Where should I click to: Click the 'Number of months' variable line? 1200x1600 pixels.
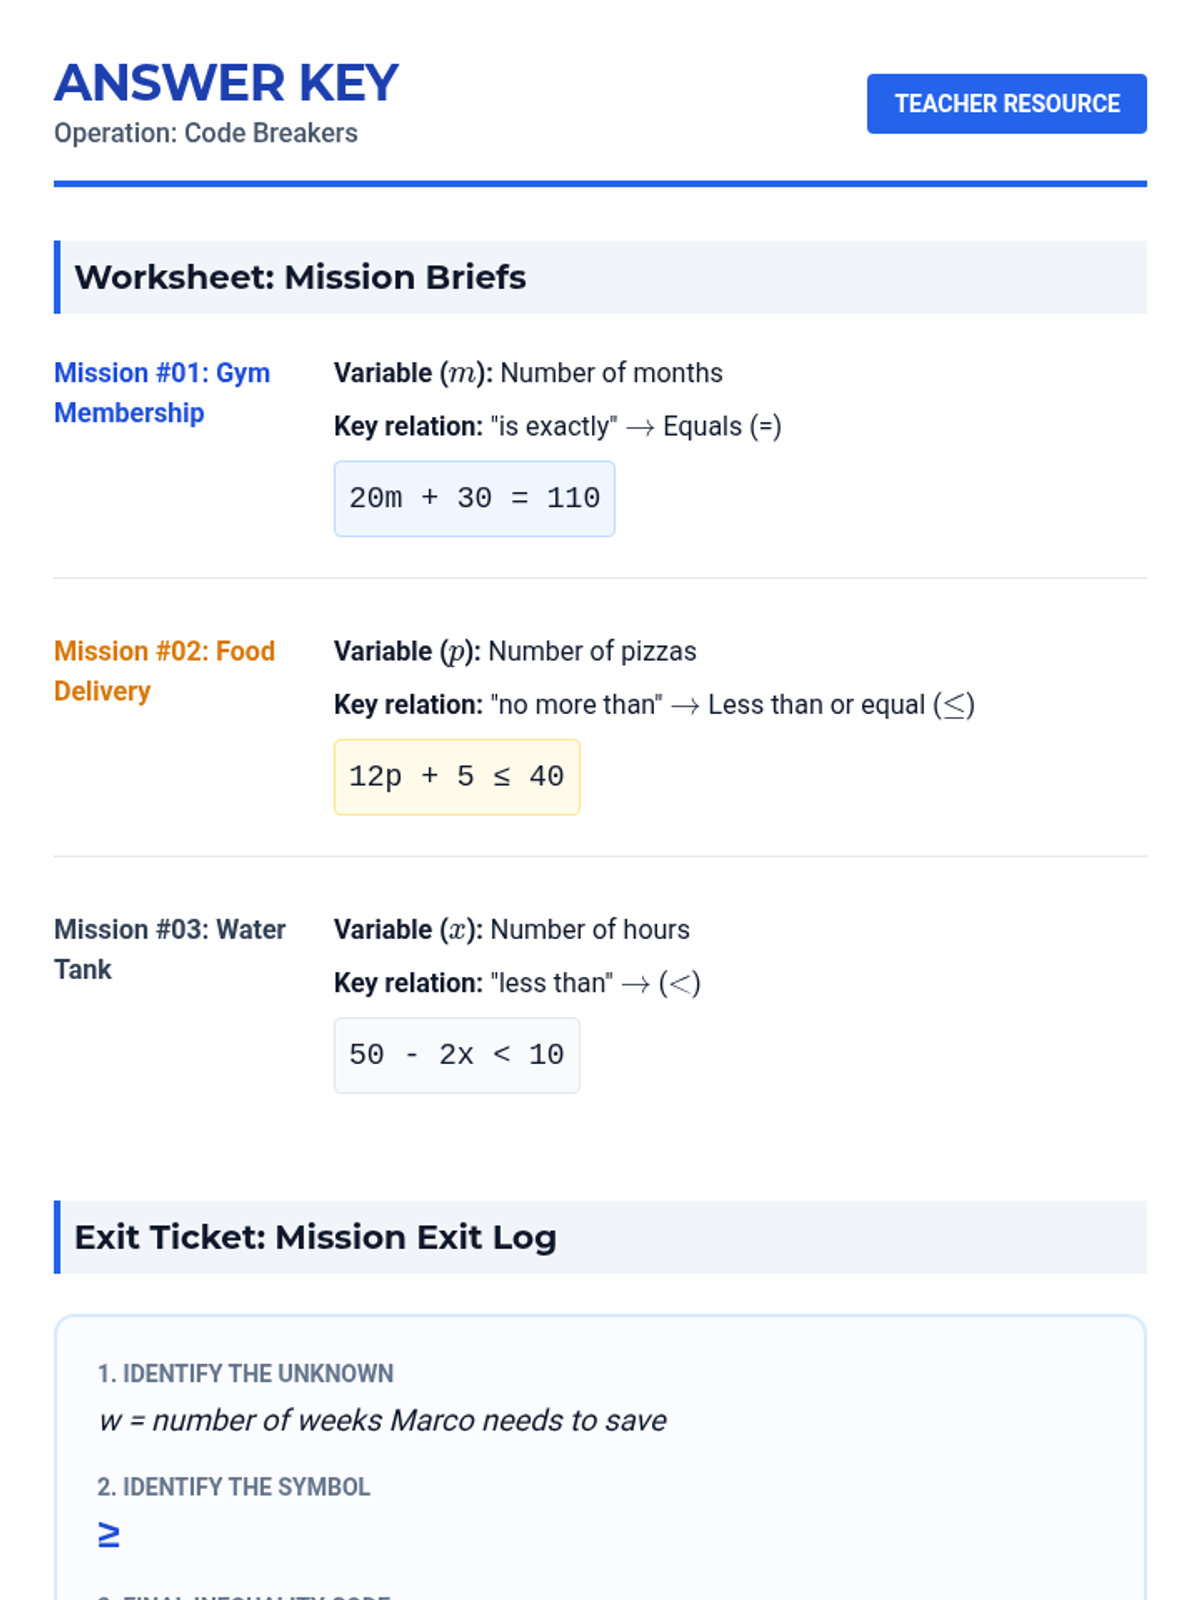tap(528, 373)
